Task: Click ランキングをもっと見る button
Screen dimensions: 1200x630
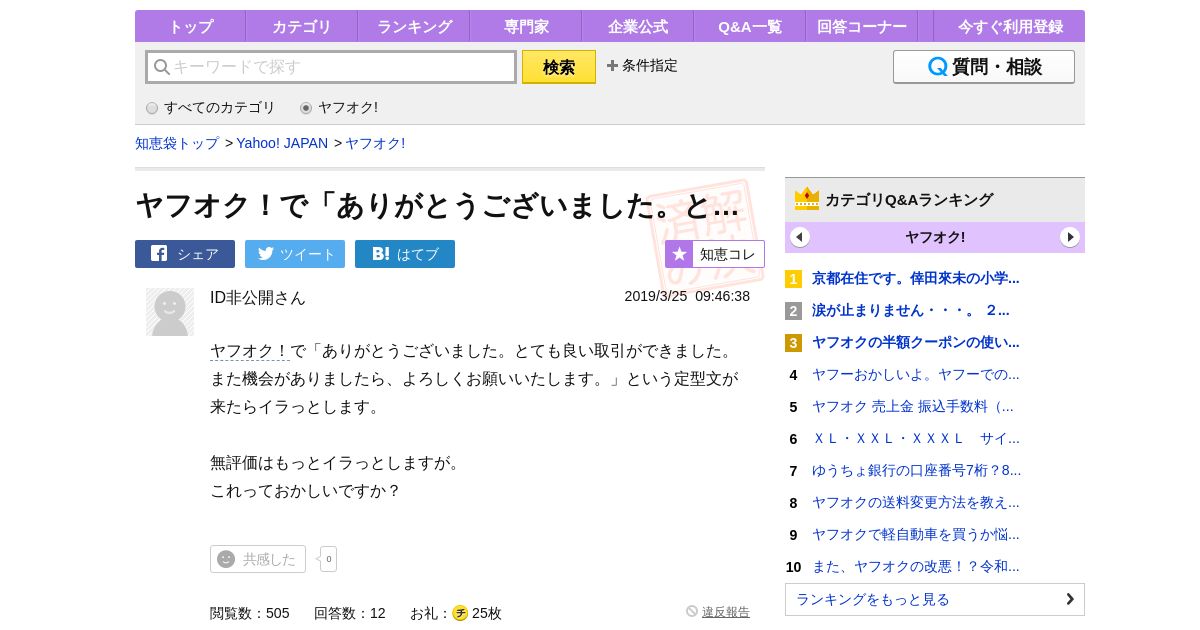Action: pyautogui.click(x=935, y=599)
